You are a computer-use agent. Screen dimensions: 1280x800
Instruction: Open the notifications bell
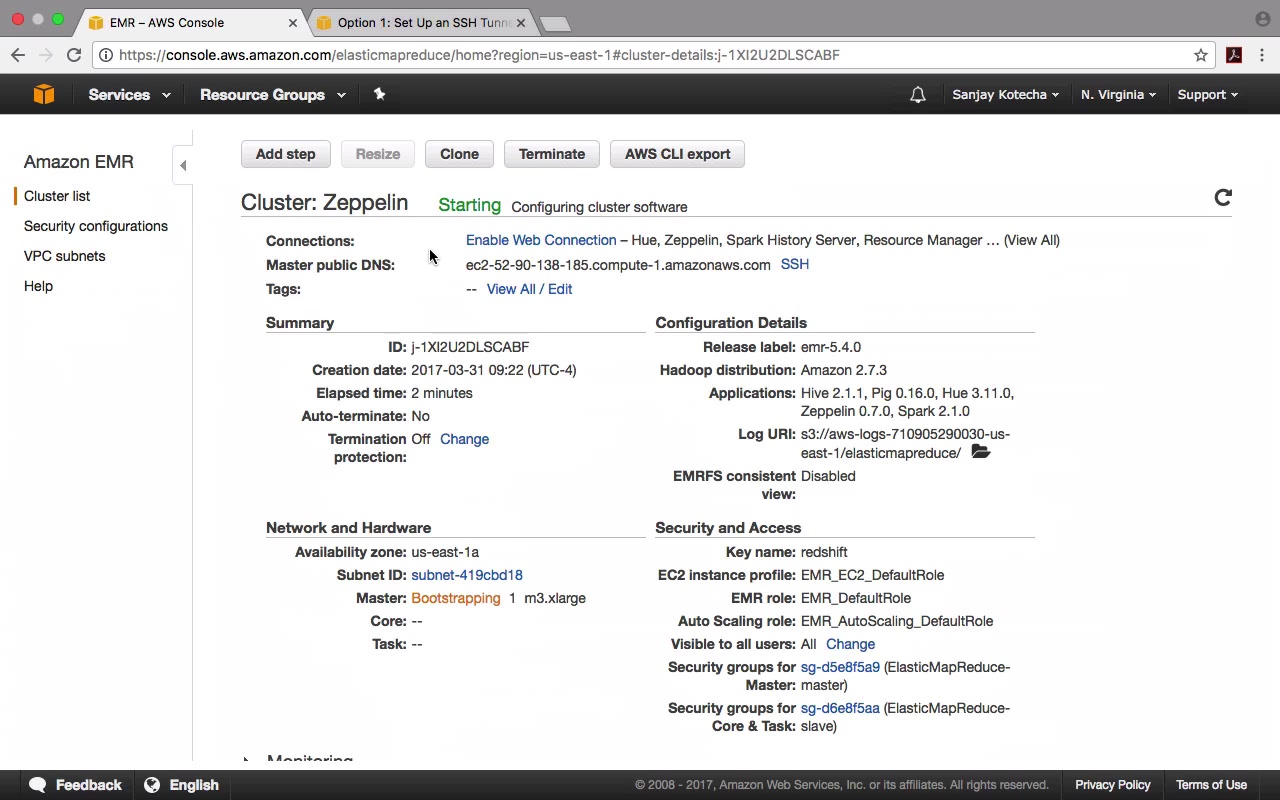pos(917,95)
